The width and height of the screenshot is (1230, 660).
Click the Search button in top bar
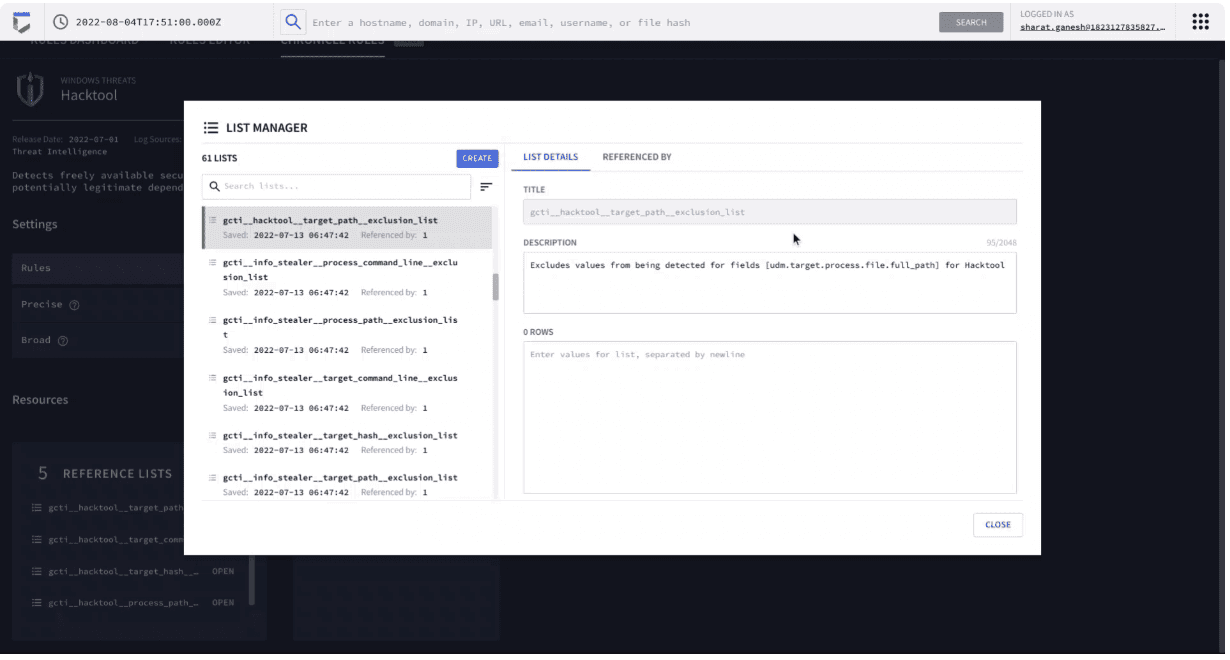(971, 22)
